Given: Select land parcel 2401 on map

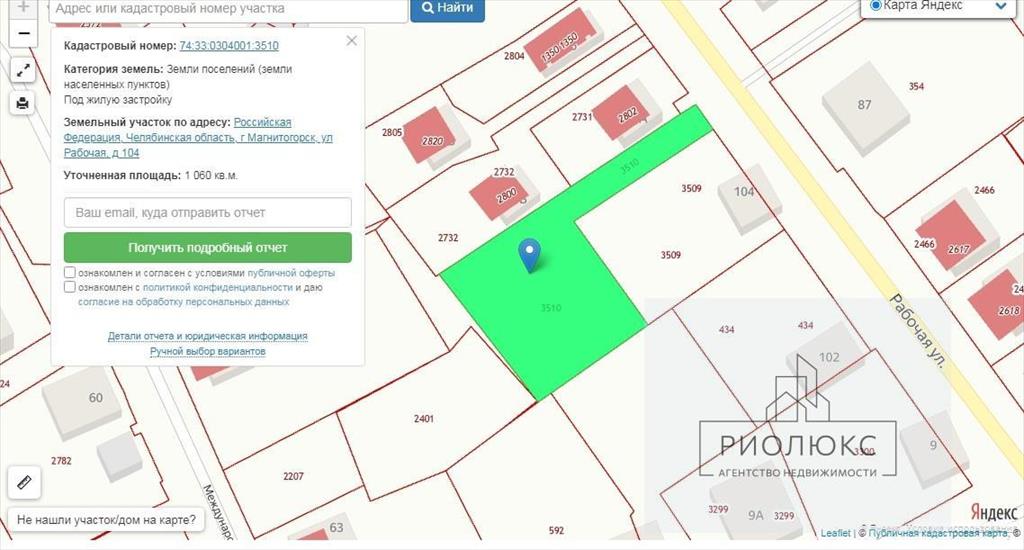Looking at the screenshot, I should (424, 418).
